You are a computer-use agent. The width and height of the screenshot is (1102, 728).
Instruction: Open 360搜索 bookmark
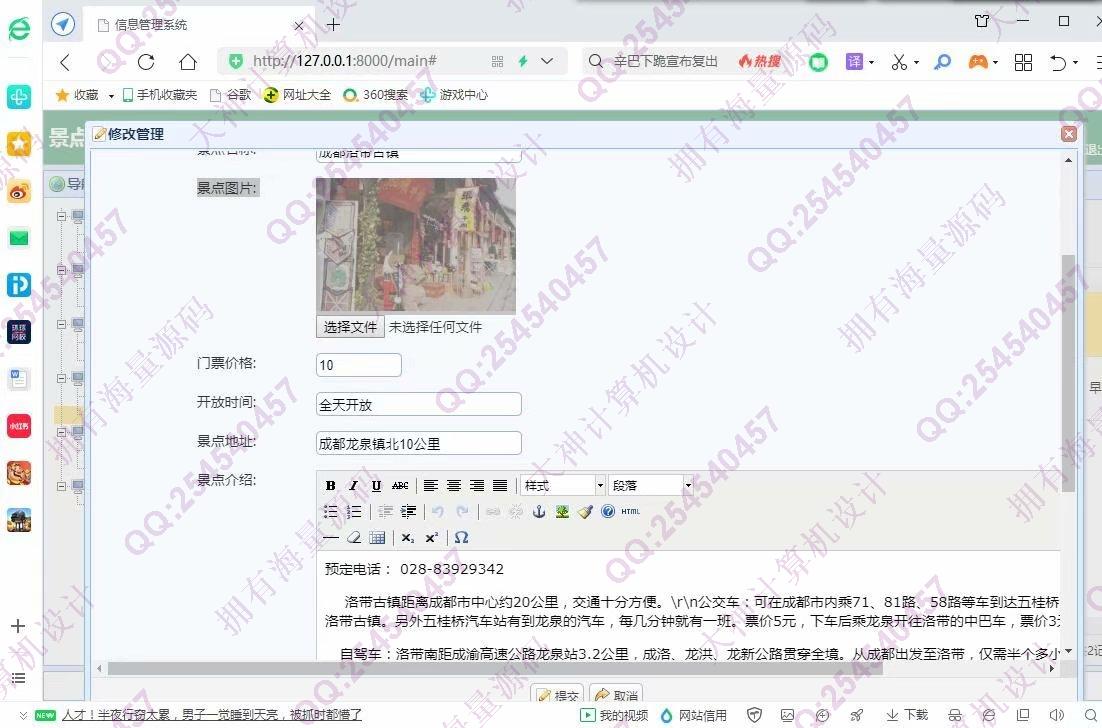pos(375,95)
